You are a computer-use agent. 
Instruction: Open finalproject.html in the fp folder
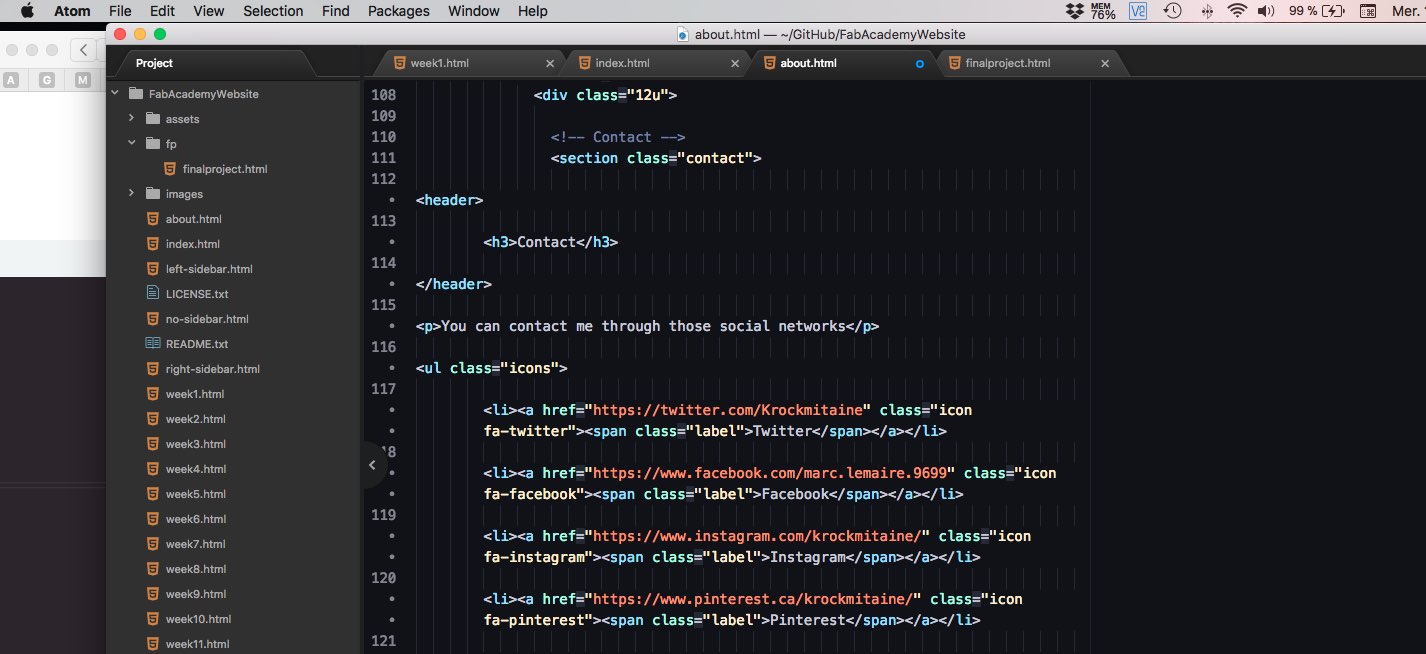click(x=225, y=169)
